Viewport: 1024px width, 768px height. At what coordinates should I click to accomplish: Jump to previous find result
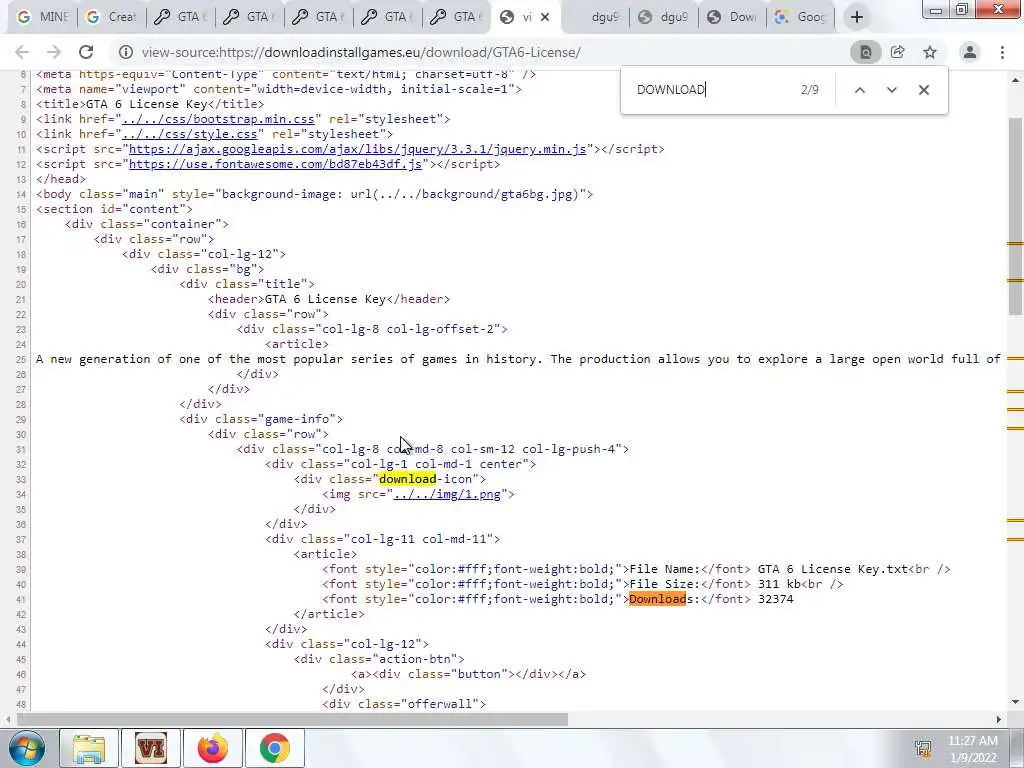(x=860, y=90)
